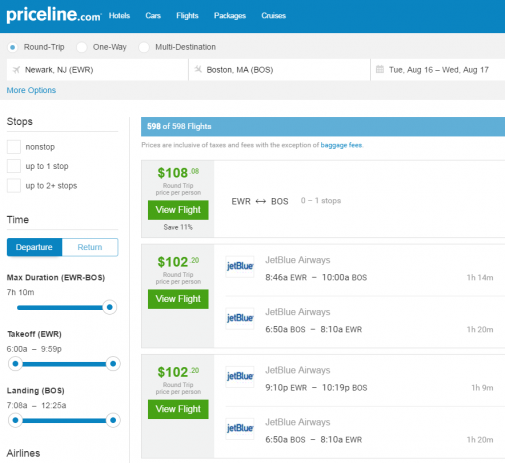This screenshot has height=463, width=505.
Task: Select the One-Way radio button
Action: click(x=82, y=47)
